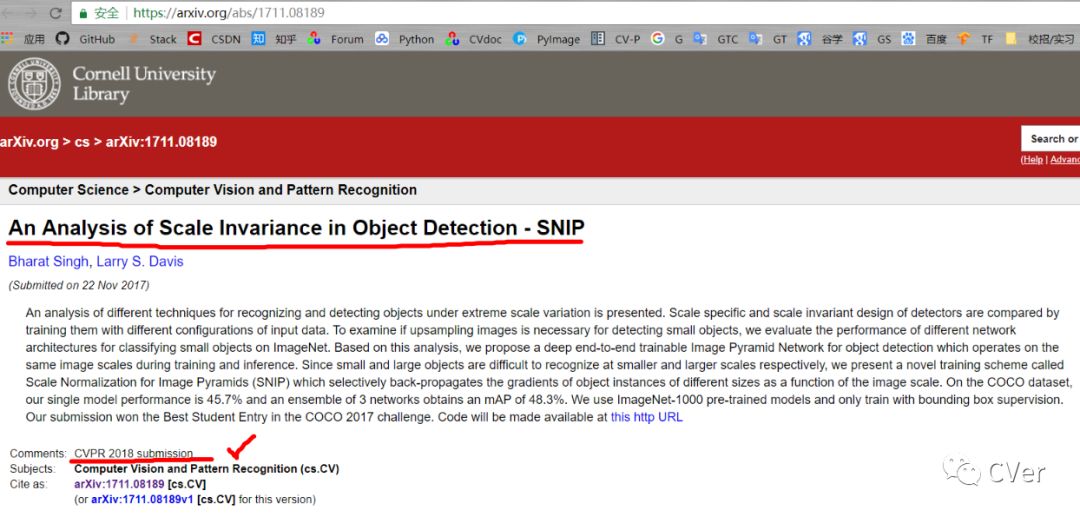
Task: Open the 知乎 bookmark
Action: coord(274,39)
